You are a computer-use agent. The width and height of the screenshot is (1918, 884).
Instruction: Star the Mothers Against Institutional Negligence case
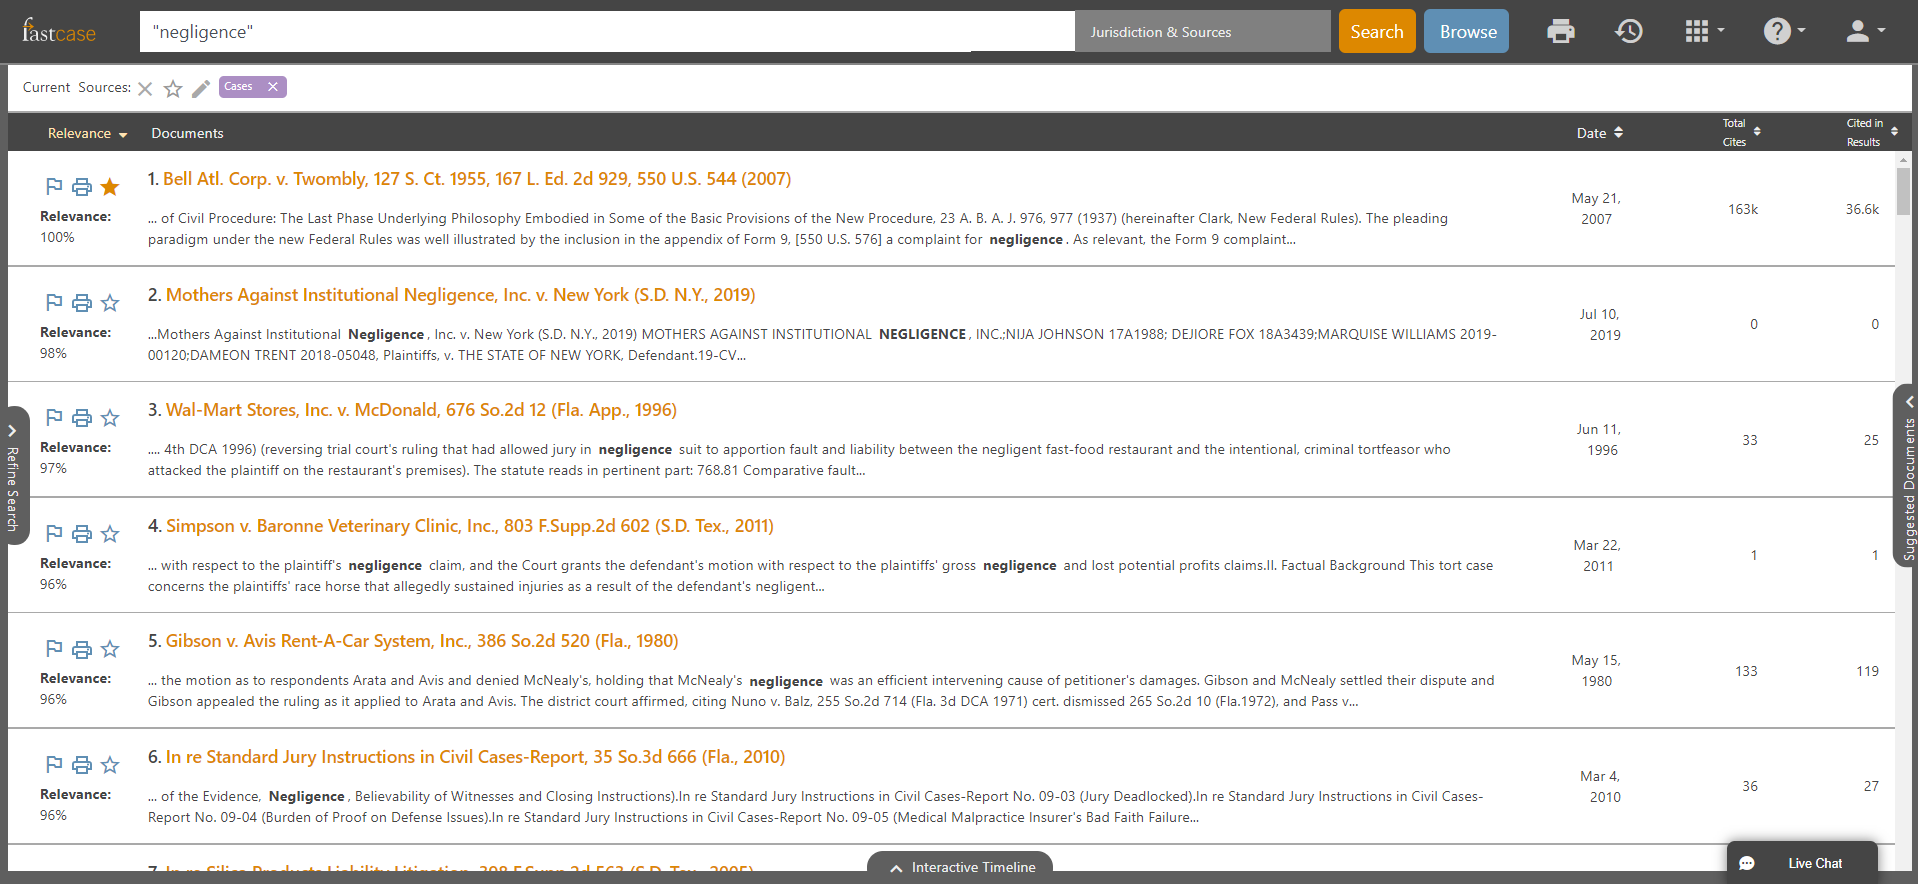(x=110, y=303)
